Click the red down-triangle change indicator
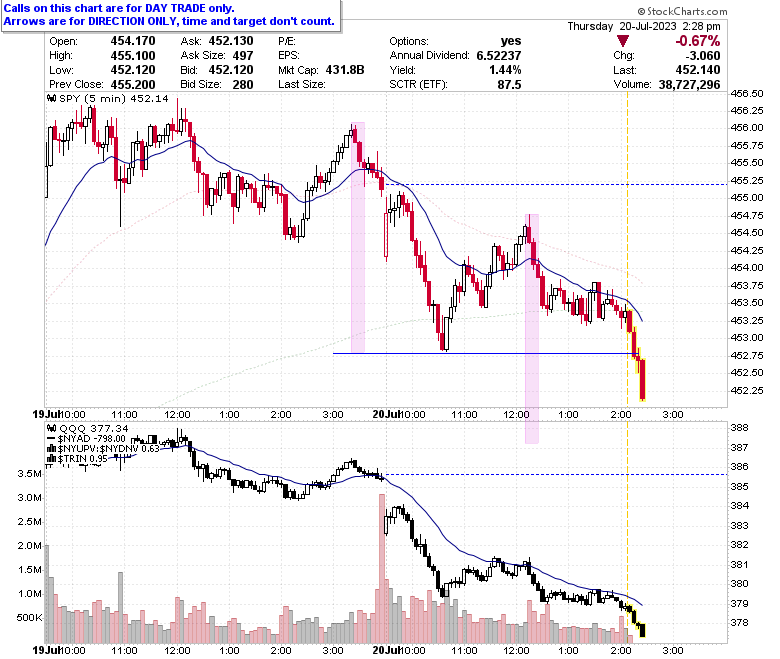The image size is (780, 659). 623,41
